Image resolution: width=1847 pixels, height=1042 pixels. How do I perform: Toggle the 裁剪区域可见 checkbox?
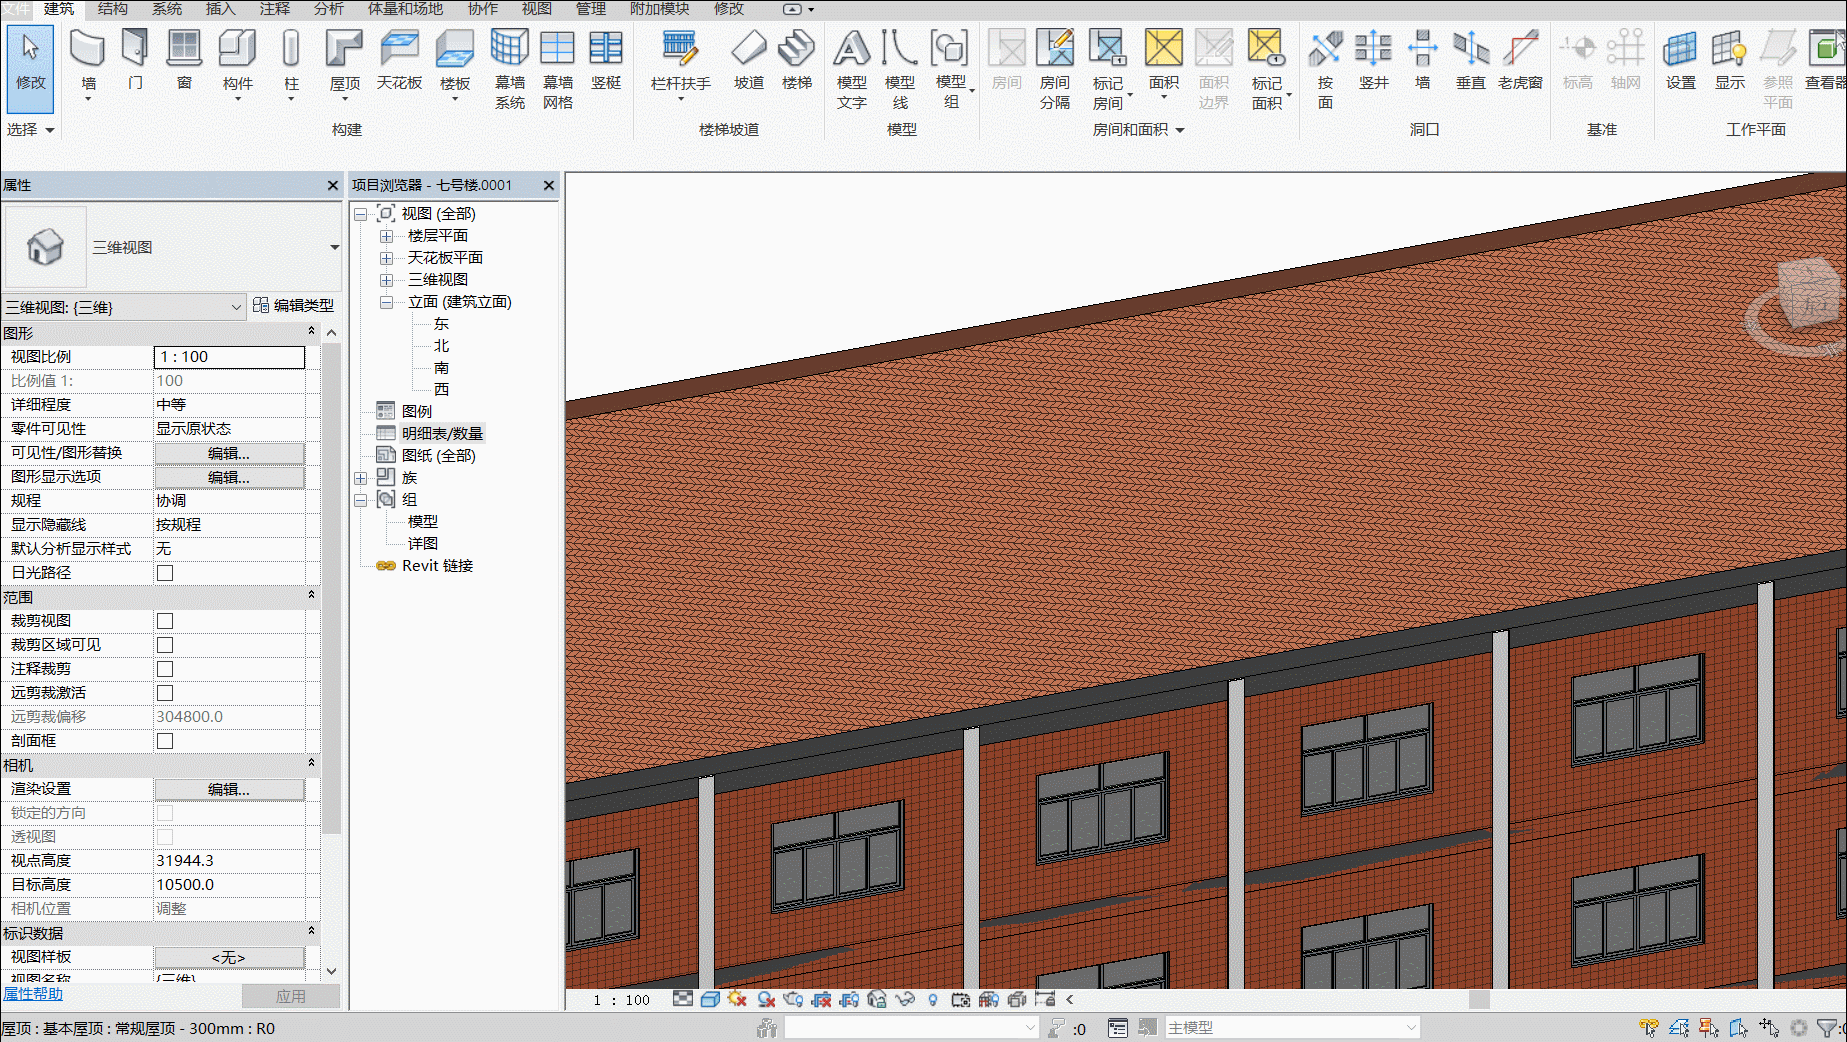[165, 645]
